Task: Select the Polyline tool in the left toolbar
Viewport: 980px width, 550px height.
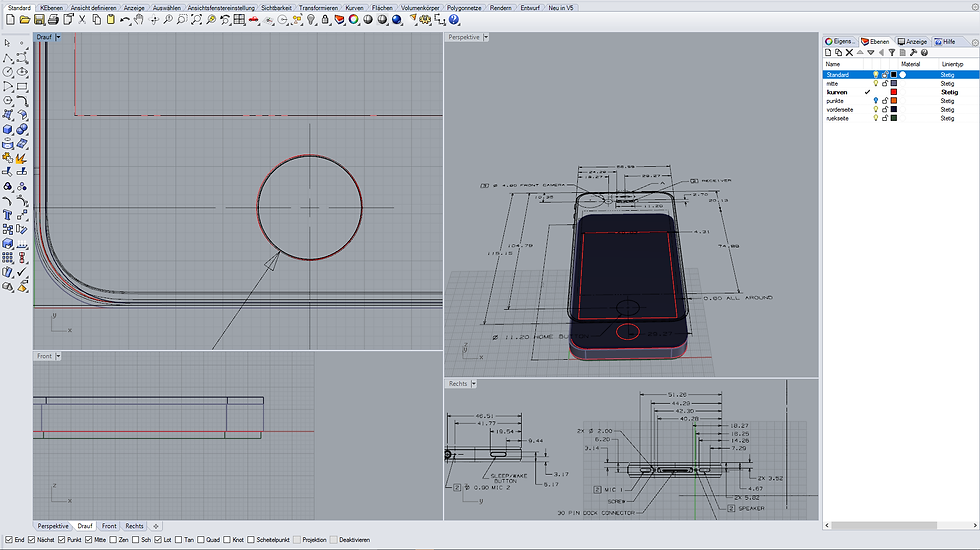Action: (8, 58)
